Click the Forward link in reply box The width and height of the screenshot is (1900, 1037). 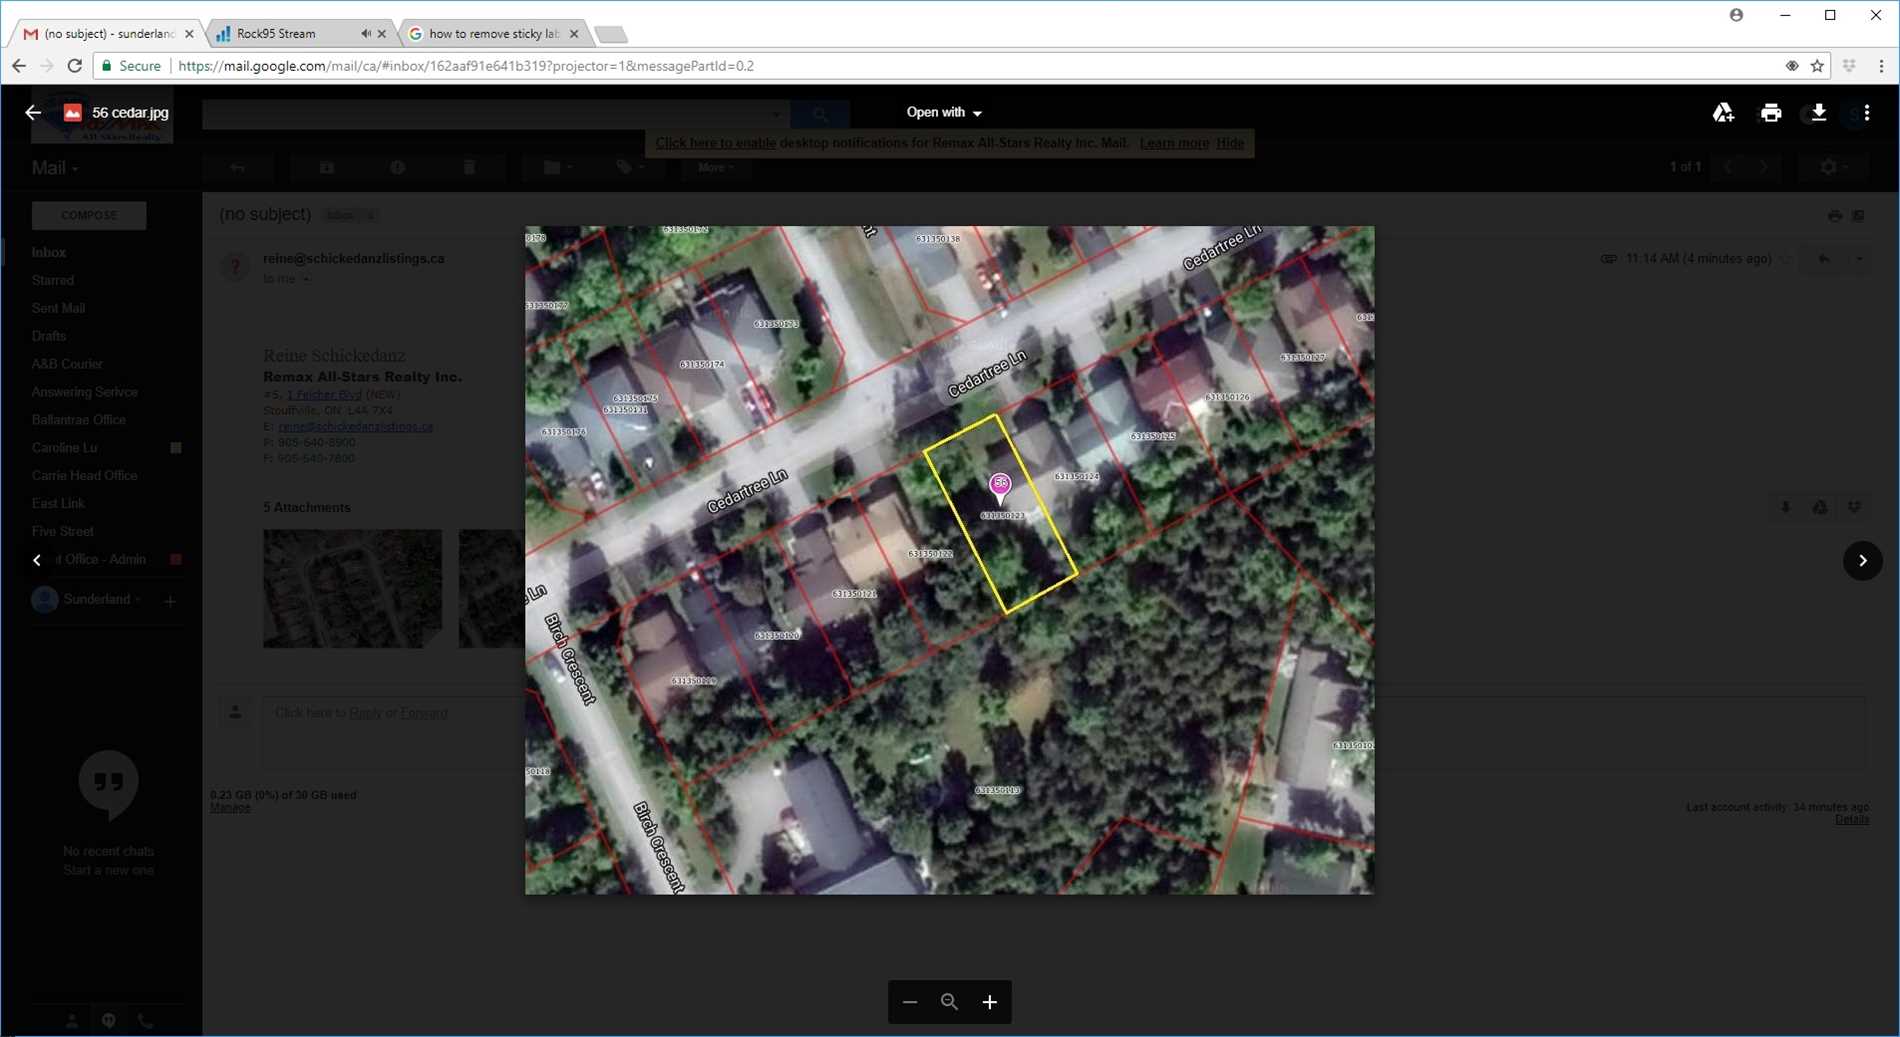(424, 713)
